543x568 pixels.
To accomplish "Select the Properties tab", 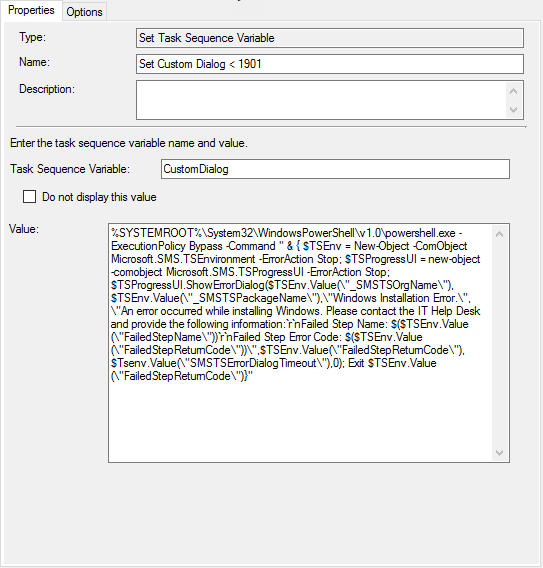I will point(31,10).
